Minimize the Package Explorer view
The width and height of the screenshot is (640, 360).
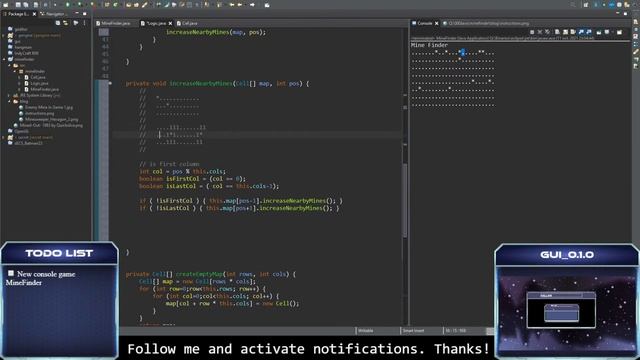pyautogui.click(x=77, y=13)
